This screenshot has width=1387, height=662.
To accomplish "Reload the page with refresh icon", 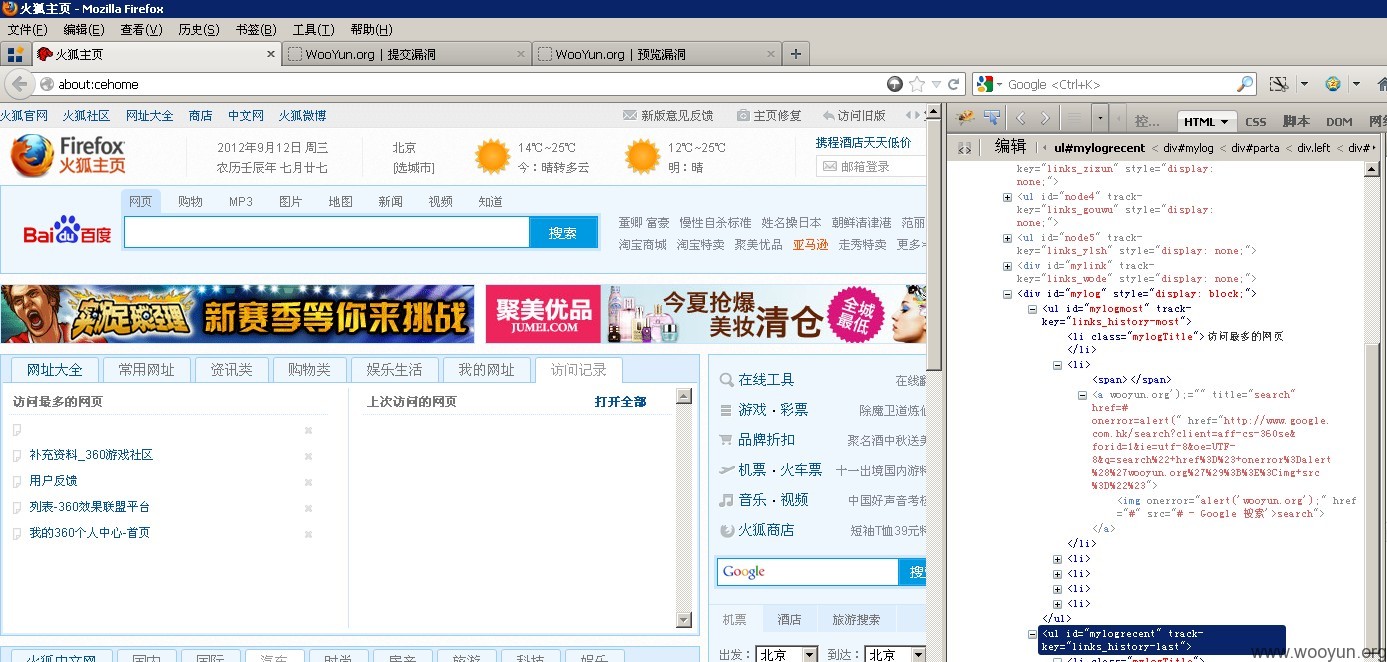I will [954, 84].
